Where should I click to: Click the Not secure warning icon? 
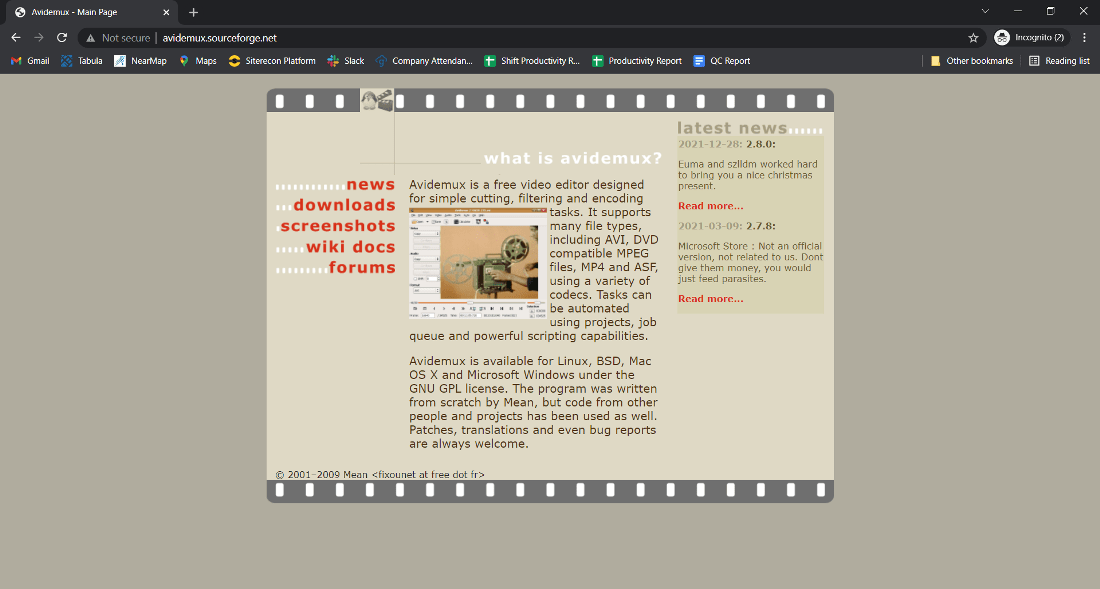click(x=90, y=38)
